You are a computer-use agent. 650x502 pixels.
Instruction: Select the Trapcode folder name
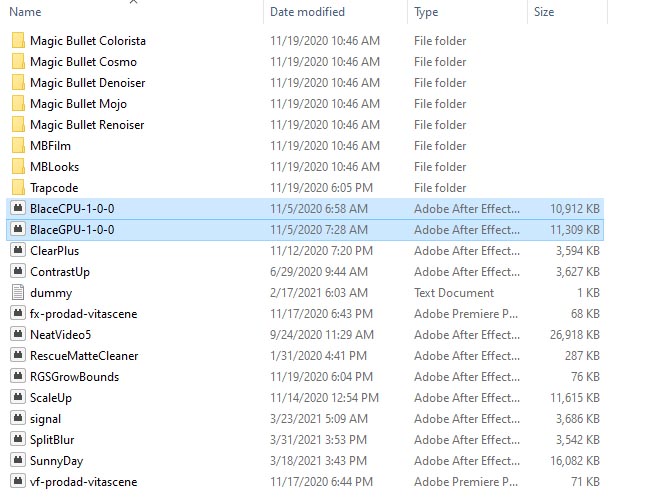54,188
